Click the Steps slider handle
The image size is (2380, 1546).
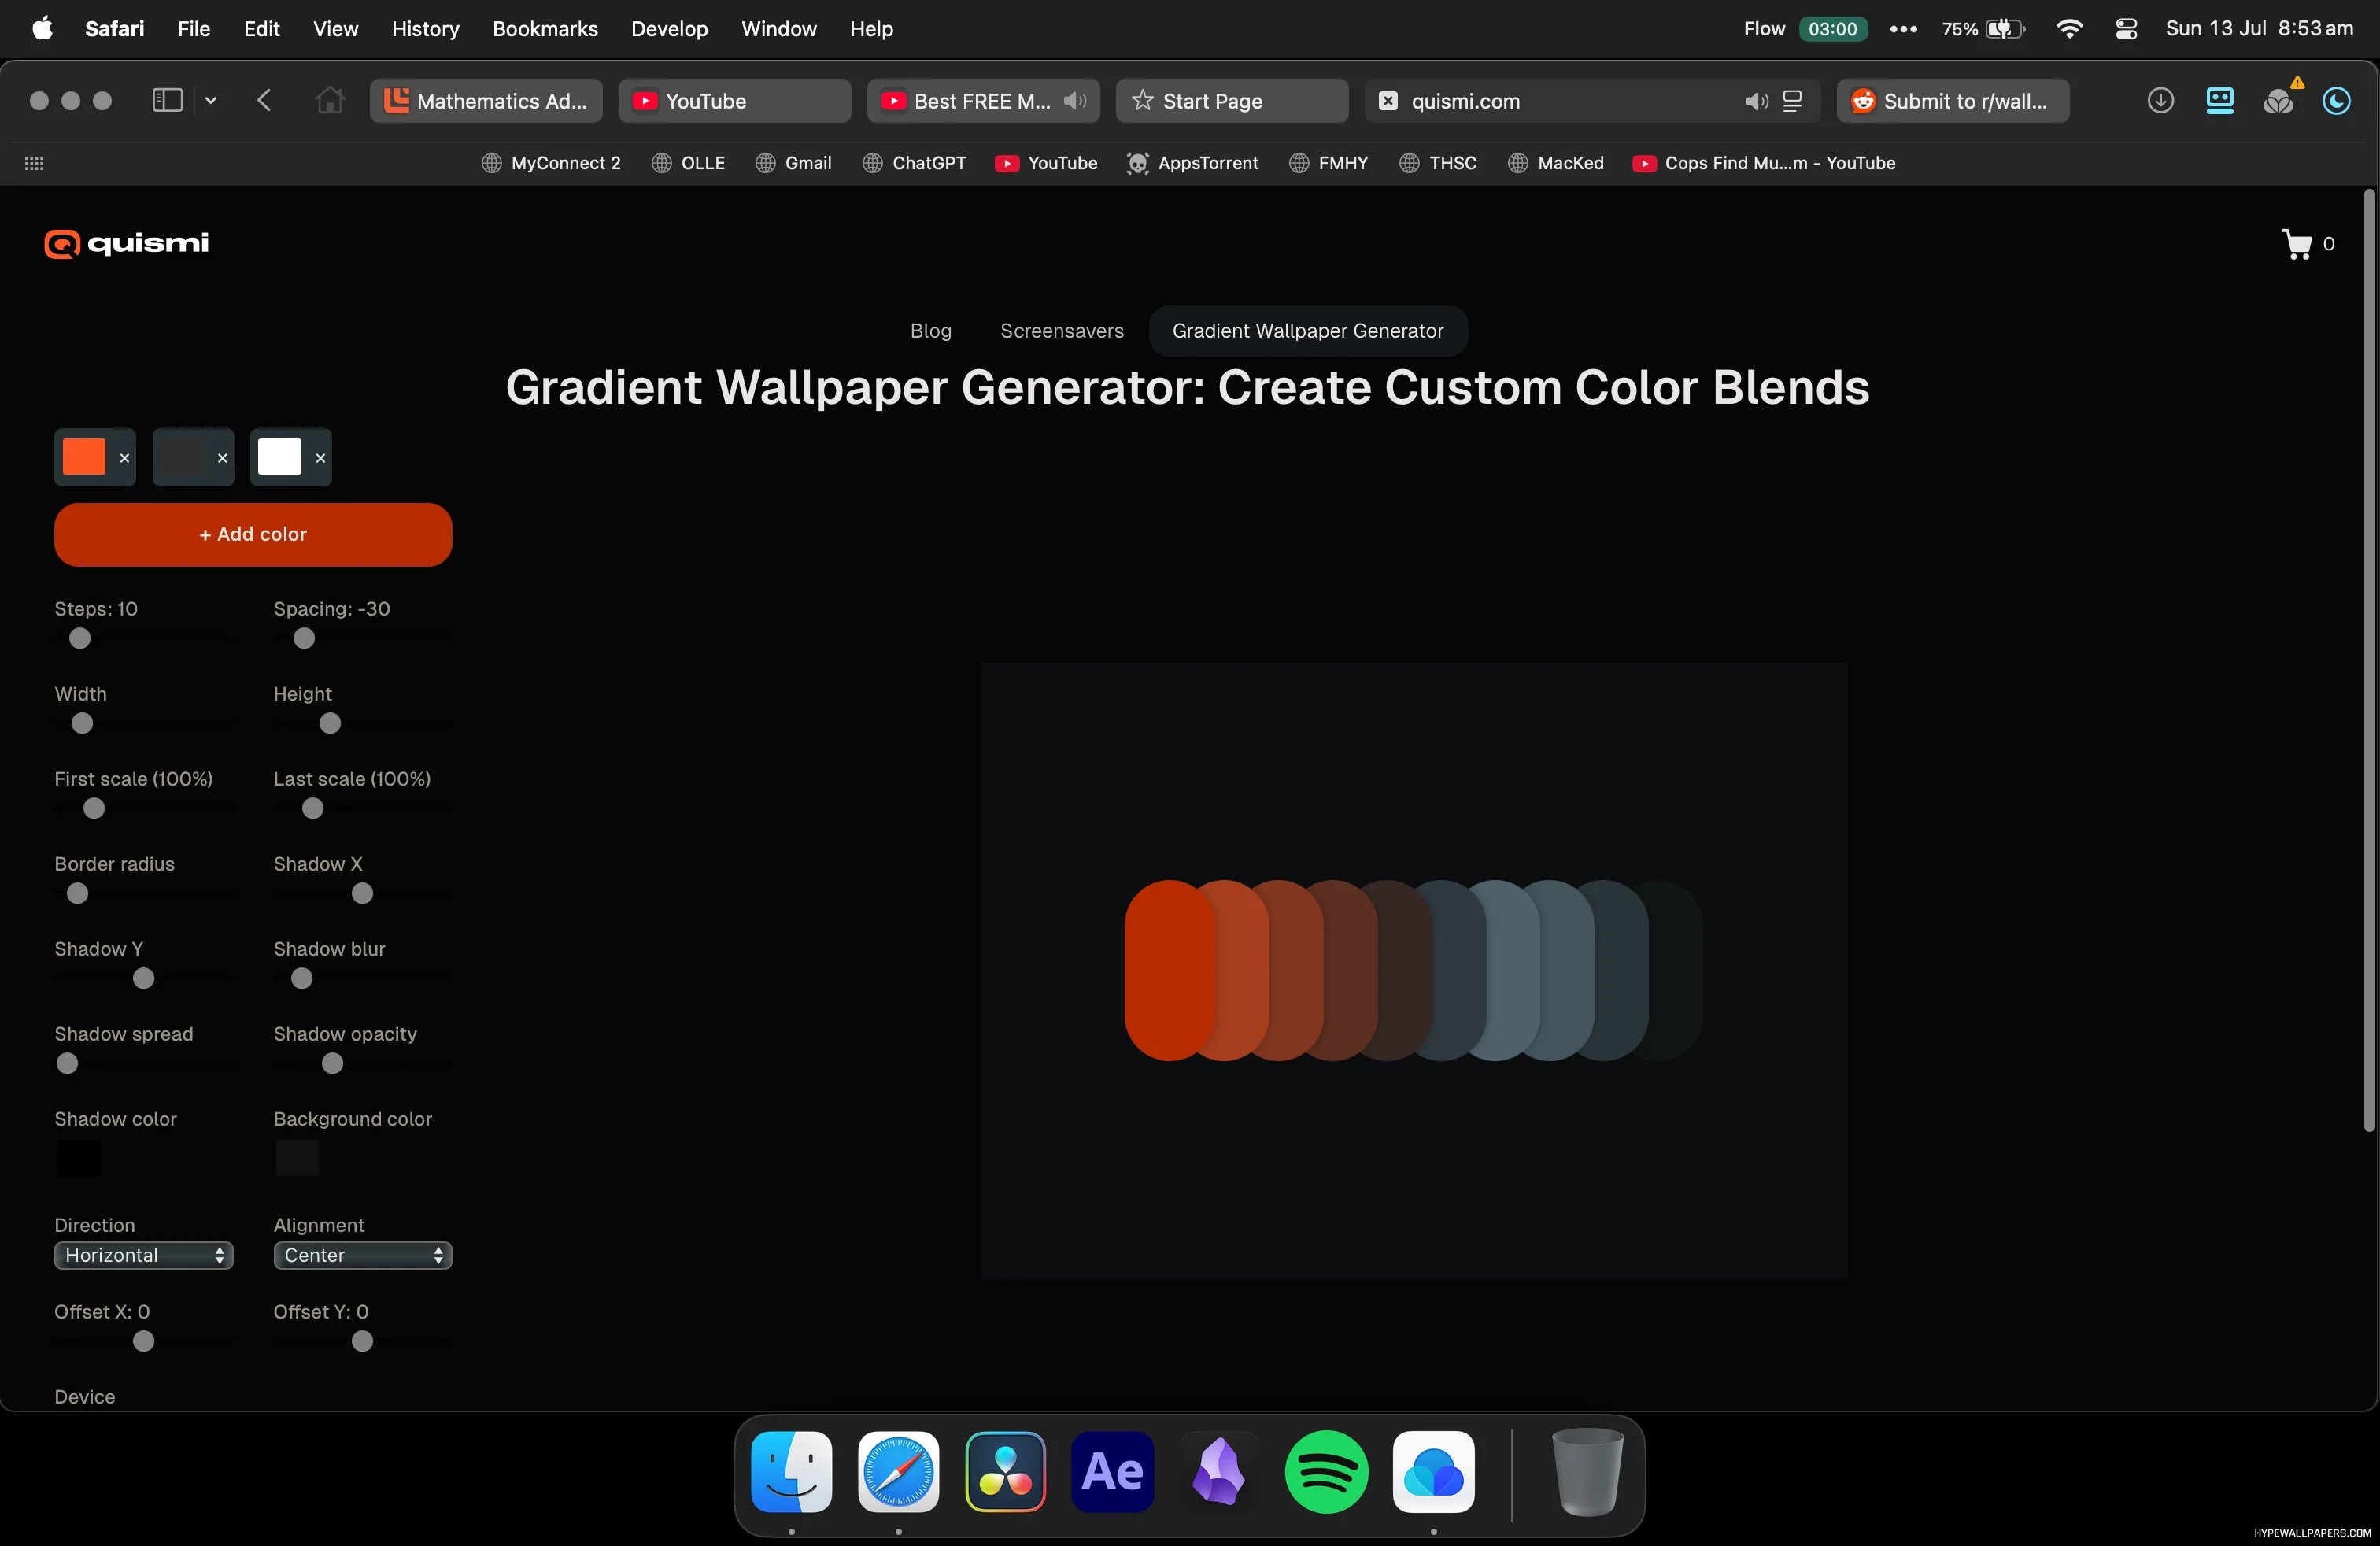click(80, 638)
